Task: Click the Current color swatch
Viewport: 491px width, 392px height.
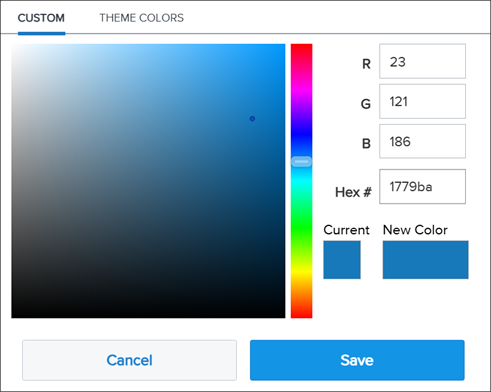Action: tap(342, 260)
